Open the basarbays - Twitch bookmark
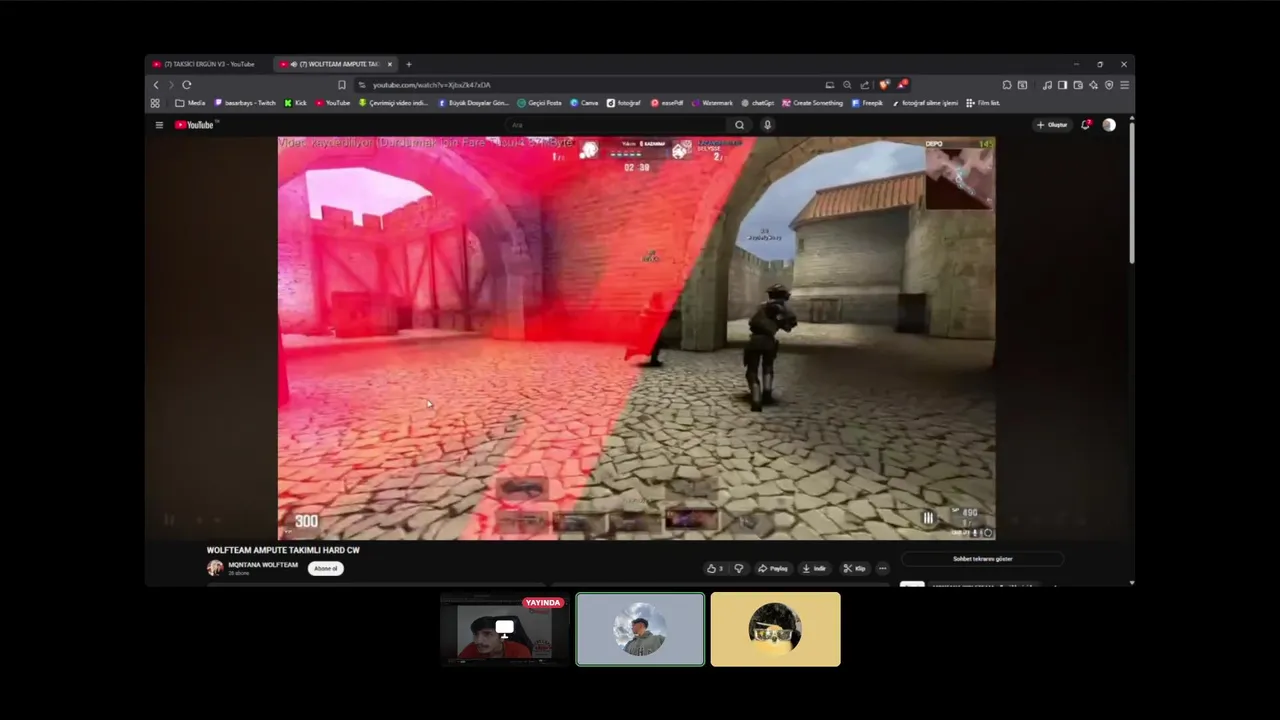Viewport: 1280px width, 720px height. pos(245,103)
